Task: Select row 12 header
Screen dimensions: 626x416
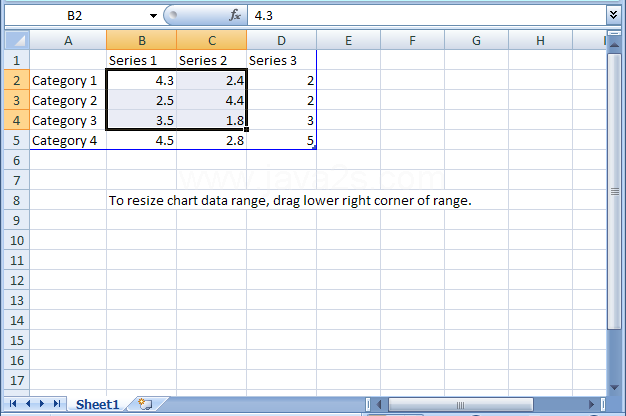Action: (x=17, y=280)
